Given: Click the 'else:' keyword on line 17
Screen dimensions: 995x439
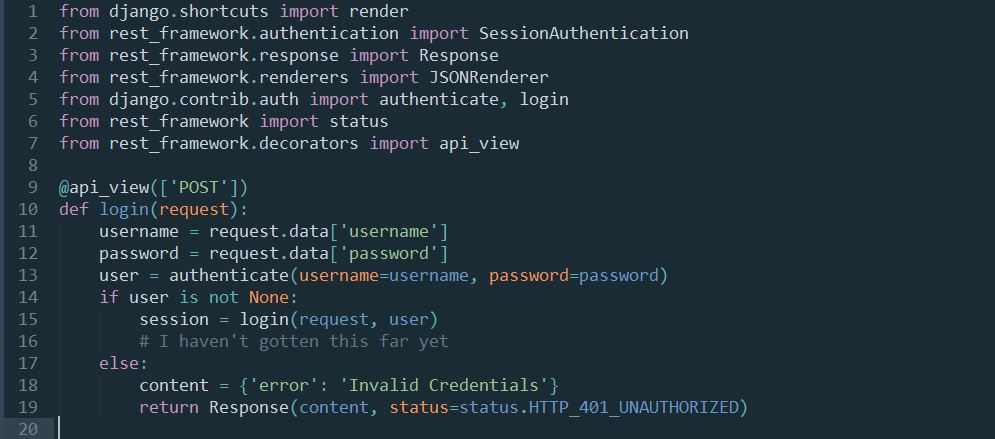Looking at the screenshot, I should point(123,364).
